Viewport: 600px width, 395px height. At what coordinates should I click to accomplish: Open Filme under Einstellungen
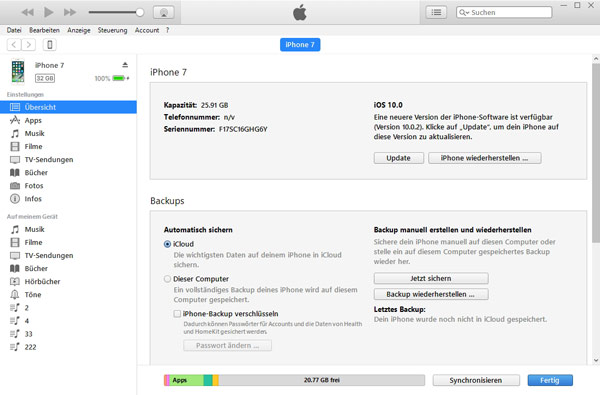[68, 146]
